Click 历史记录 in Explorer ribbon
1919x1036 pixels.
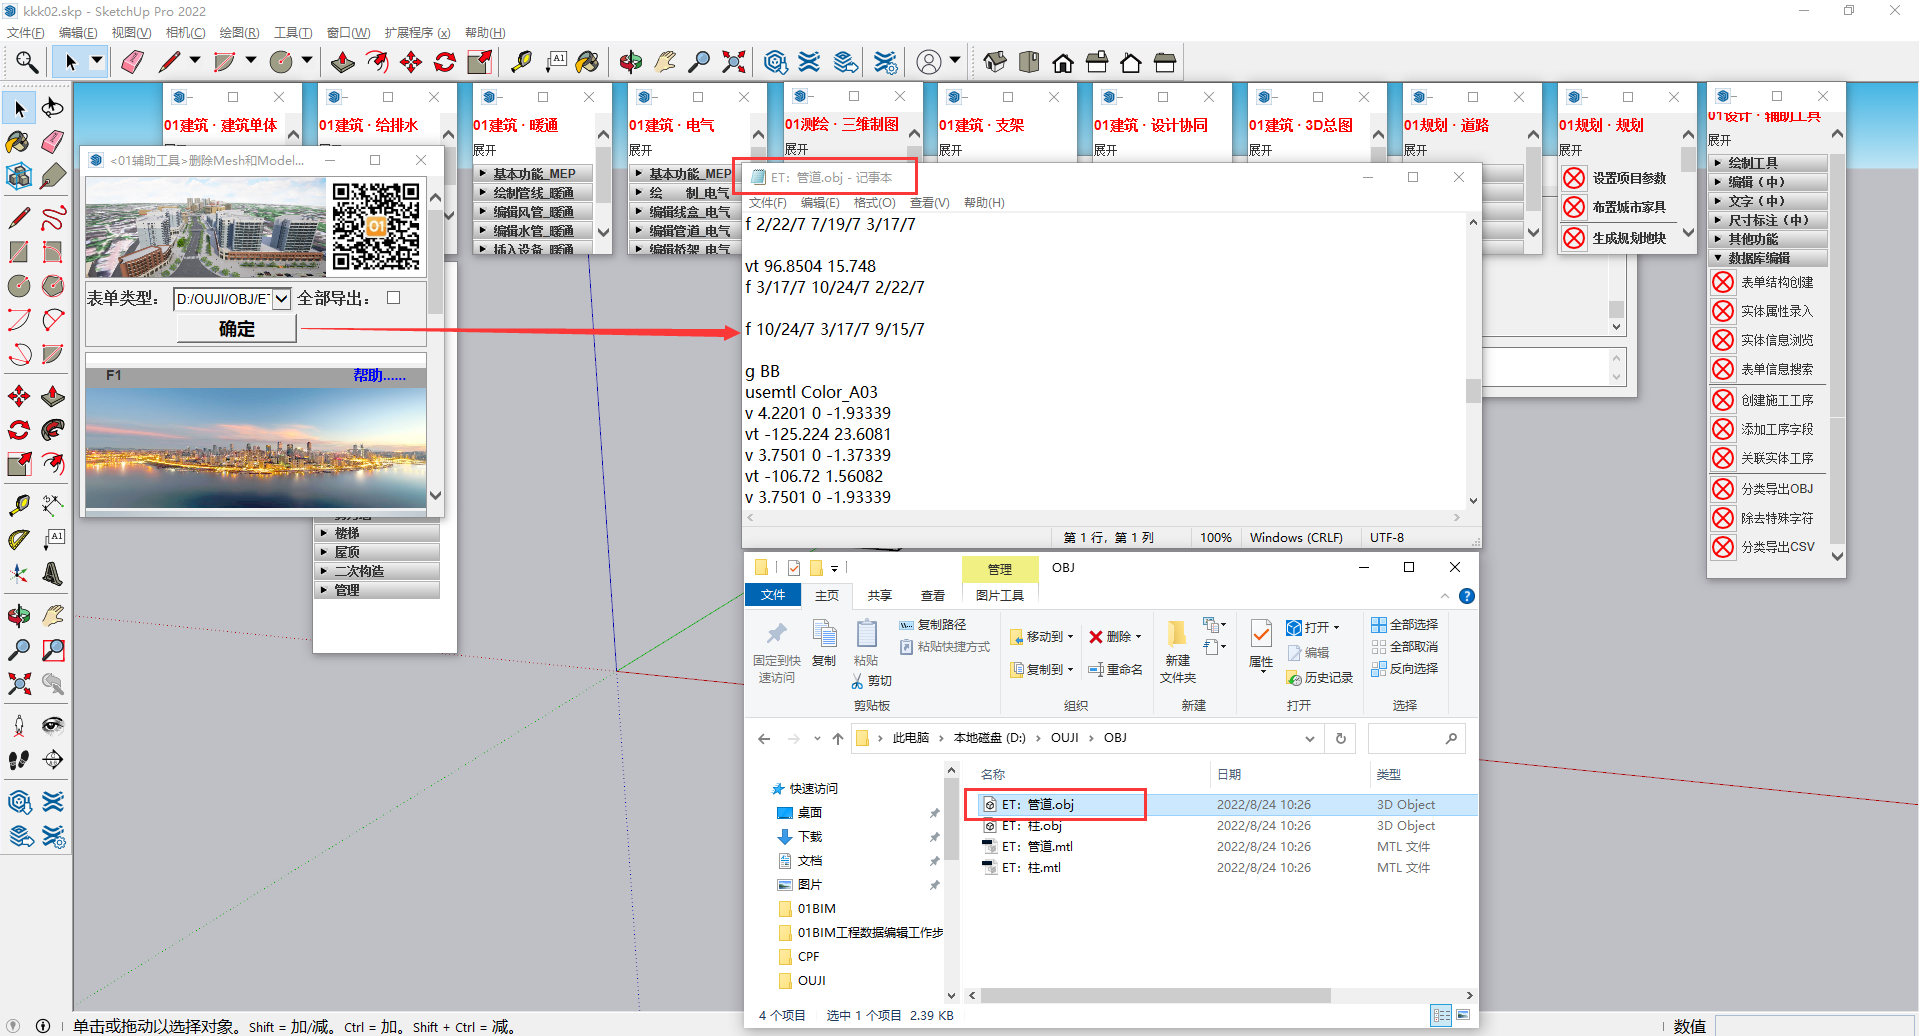coord(1319,677)
